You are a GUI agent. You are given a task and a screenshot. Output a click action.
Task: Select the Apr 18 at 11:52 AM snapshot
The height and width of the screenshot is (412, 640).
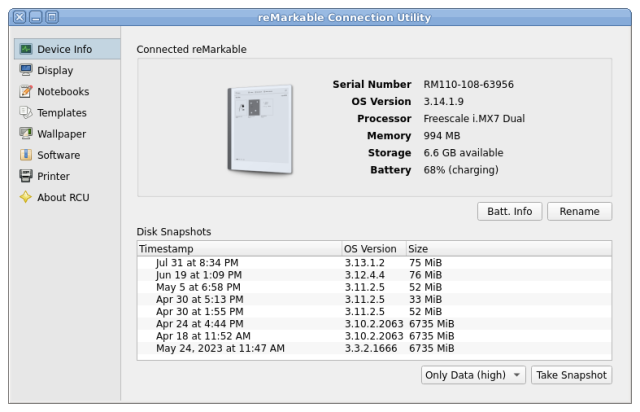203,336
